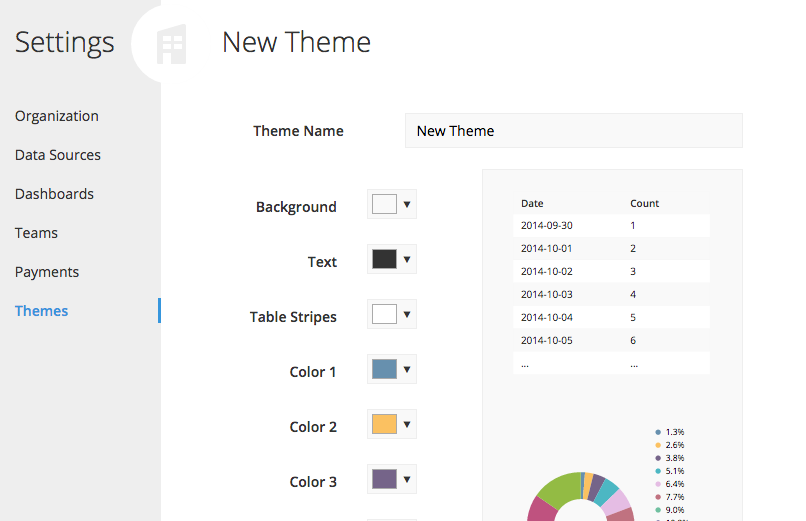Click the 2014-10-04 preview table cell

[546, 318]
